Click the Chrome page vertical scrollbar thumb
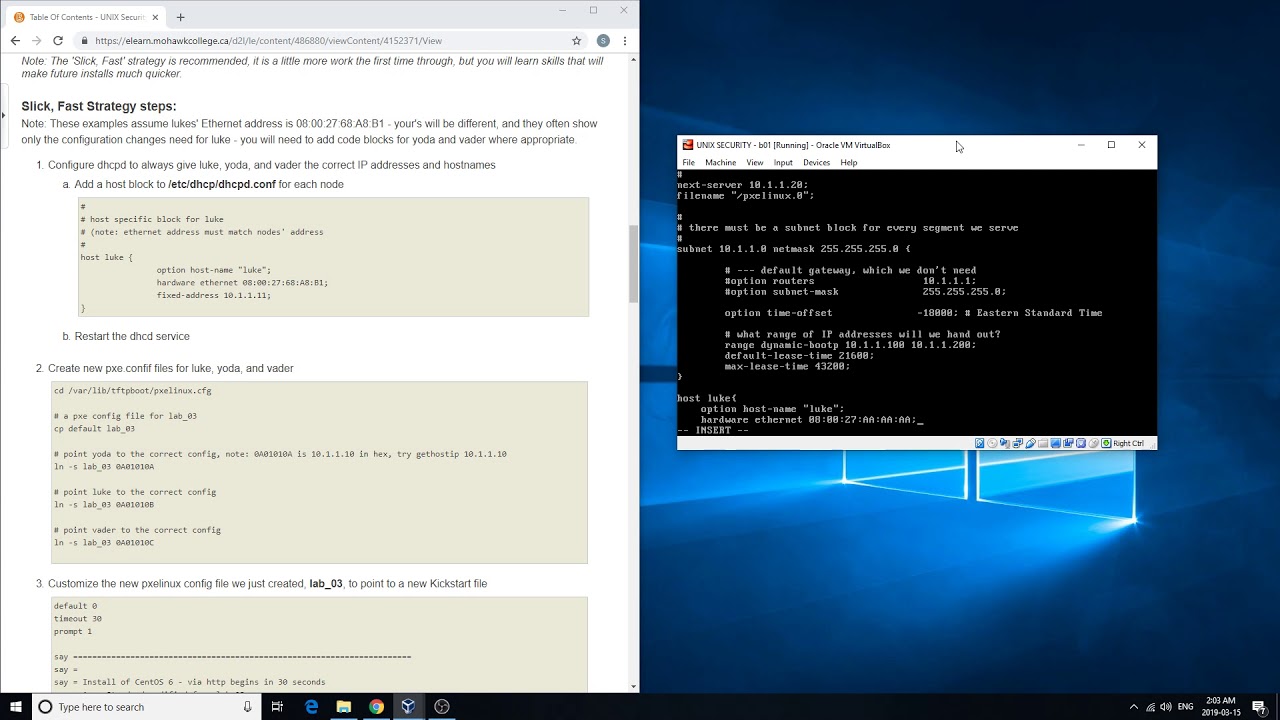1280x720 pixels. [x=633, y=264]
